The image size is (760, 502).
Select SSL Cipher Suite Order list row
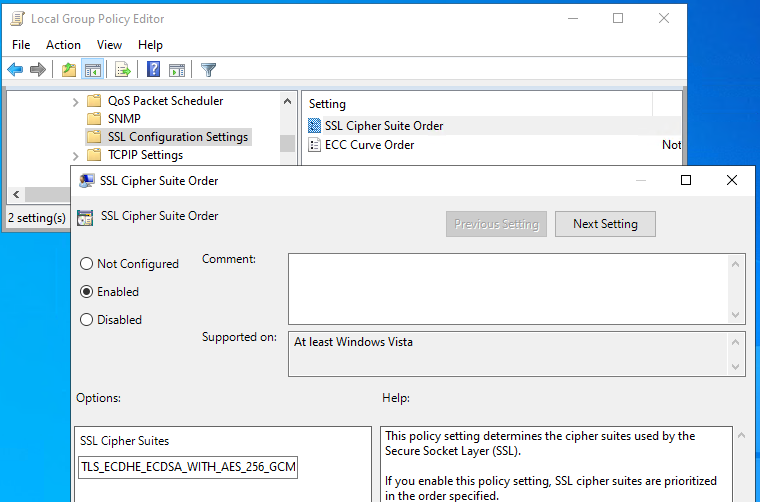tap(492, 126)
